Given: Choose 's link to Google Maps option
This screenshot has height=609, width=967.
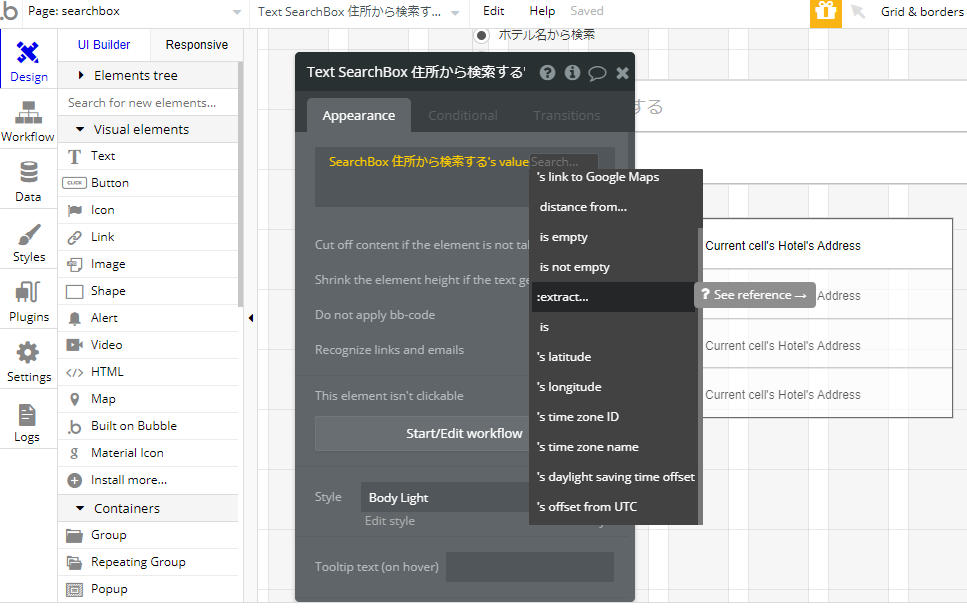Looking at the screenshot, I should tap(614, 177).
